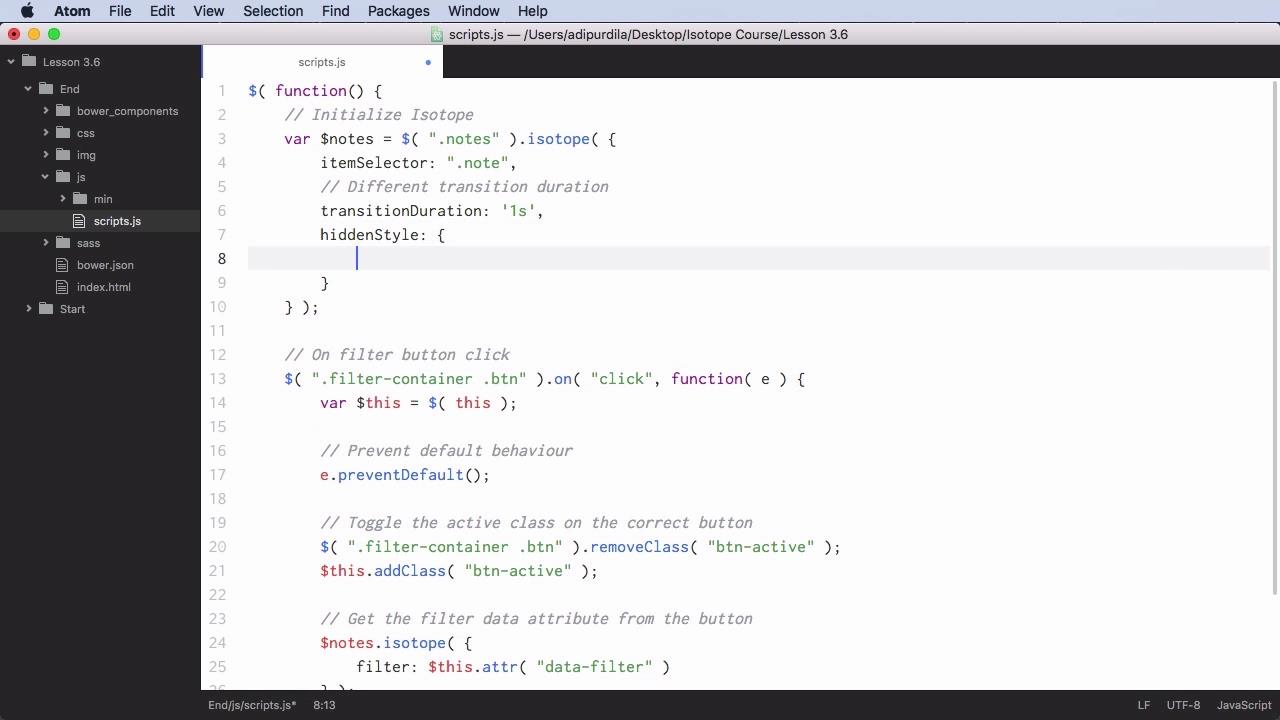
Task: Select the sass folder label
Action: [x=88, y=243]
